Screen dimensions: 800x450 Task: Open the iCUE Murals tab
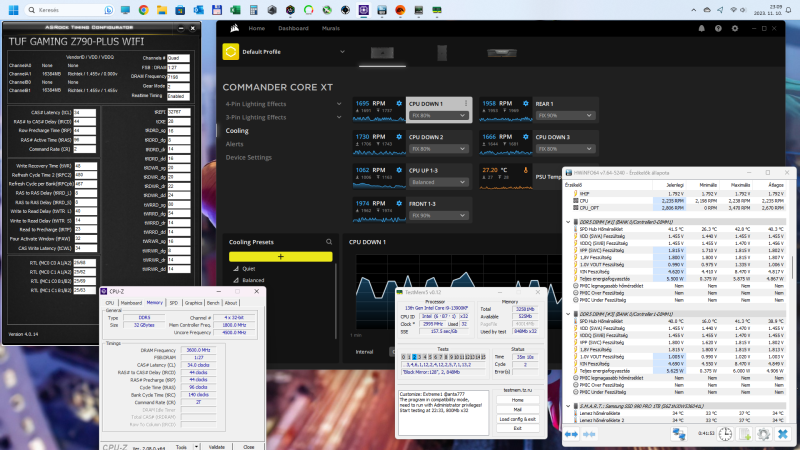coord(331,29)
